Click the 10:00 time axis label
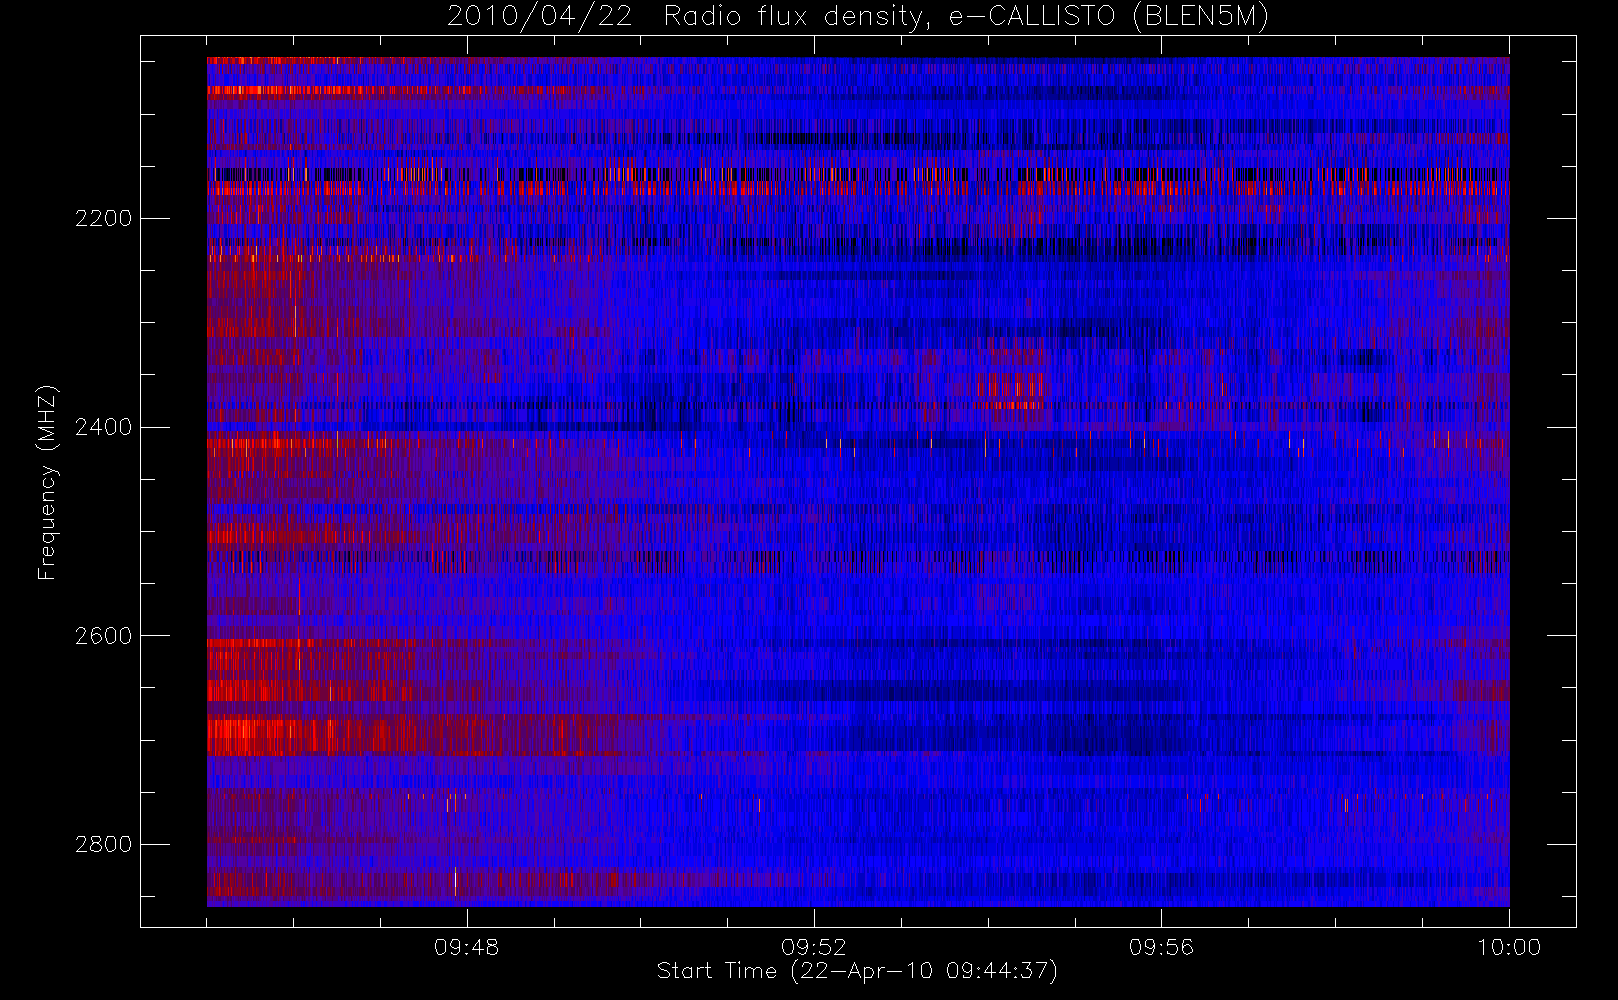The image size is (1618, 1000). click(1508, 947)
